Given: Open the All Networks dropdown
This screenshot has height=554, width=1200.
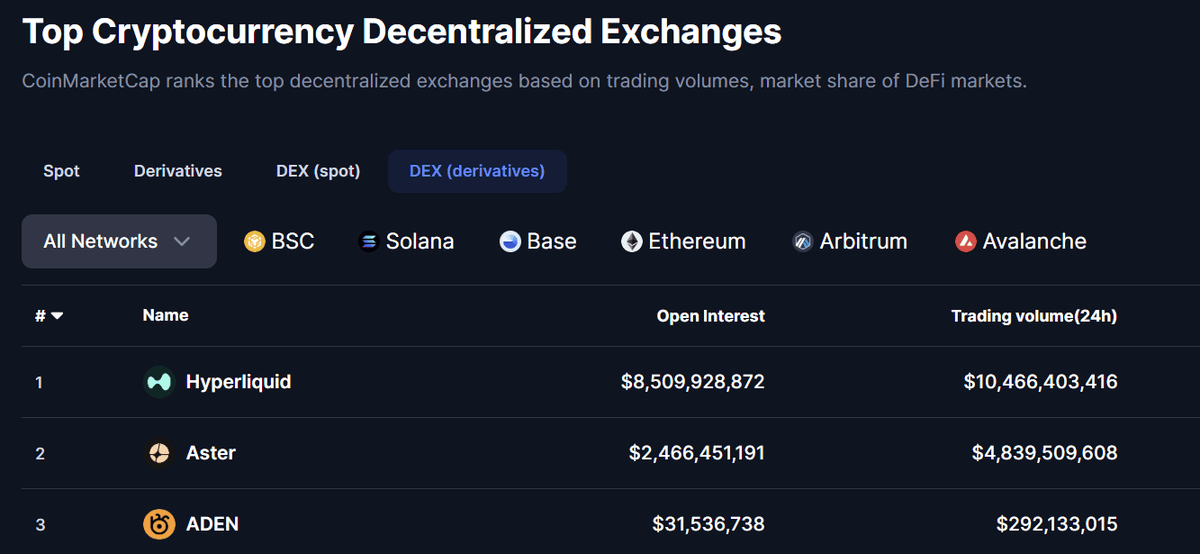Looking at the screenshot, I should pyautogui.click(x=119, y=241).
